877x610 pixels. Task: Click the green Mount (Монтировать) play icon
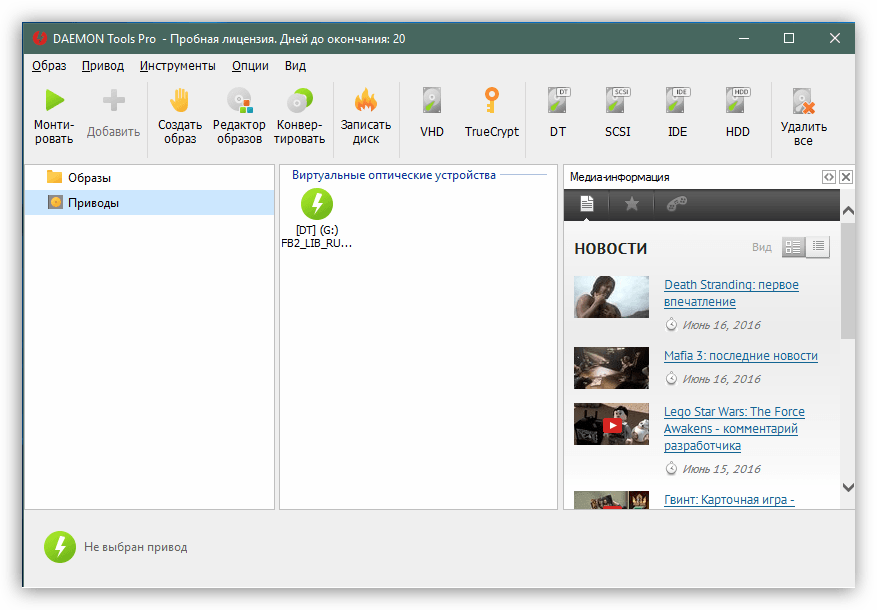54,101
